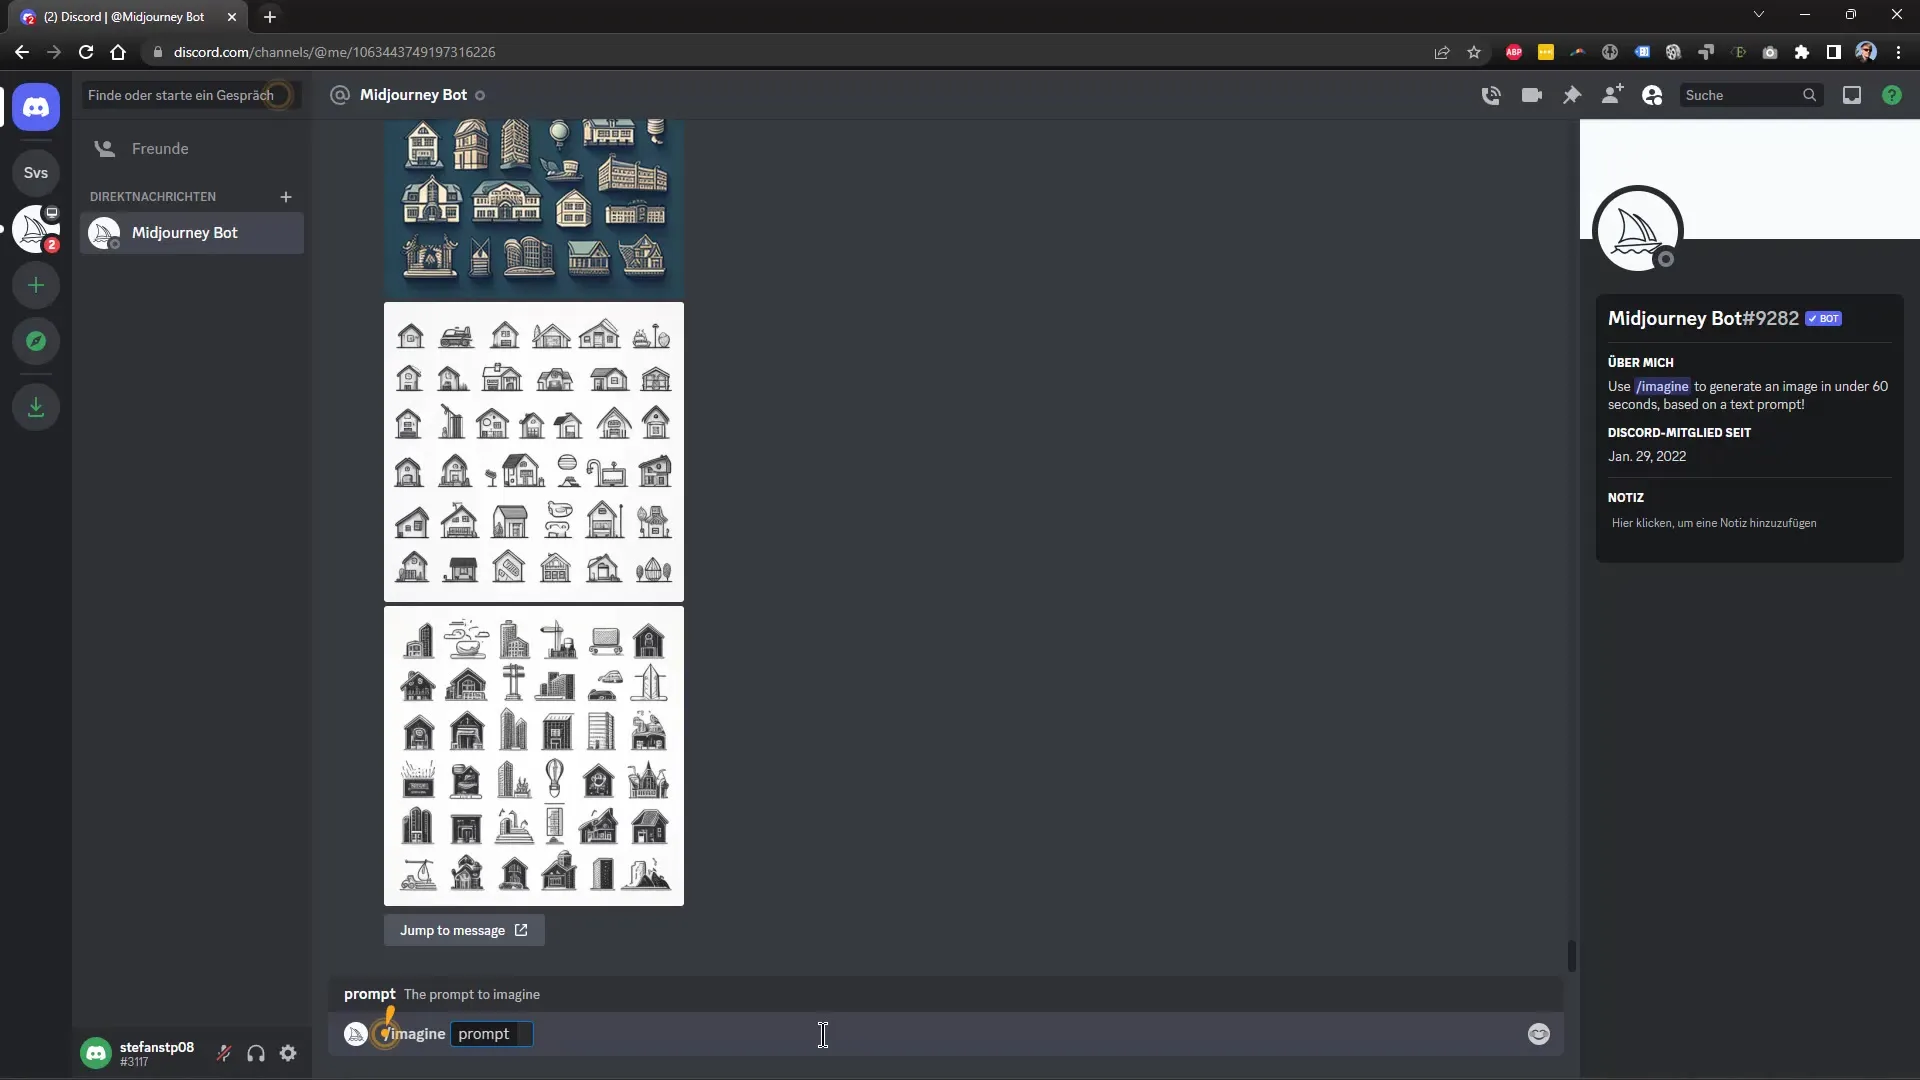
Task: Select the Svs server icon in sidebar
Action: click(x=36, y=171)
